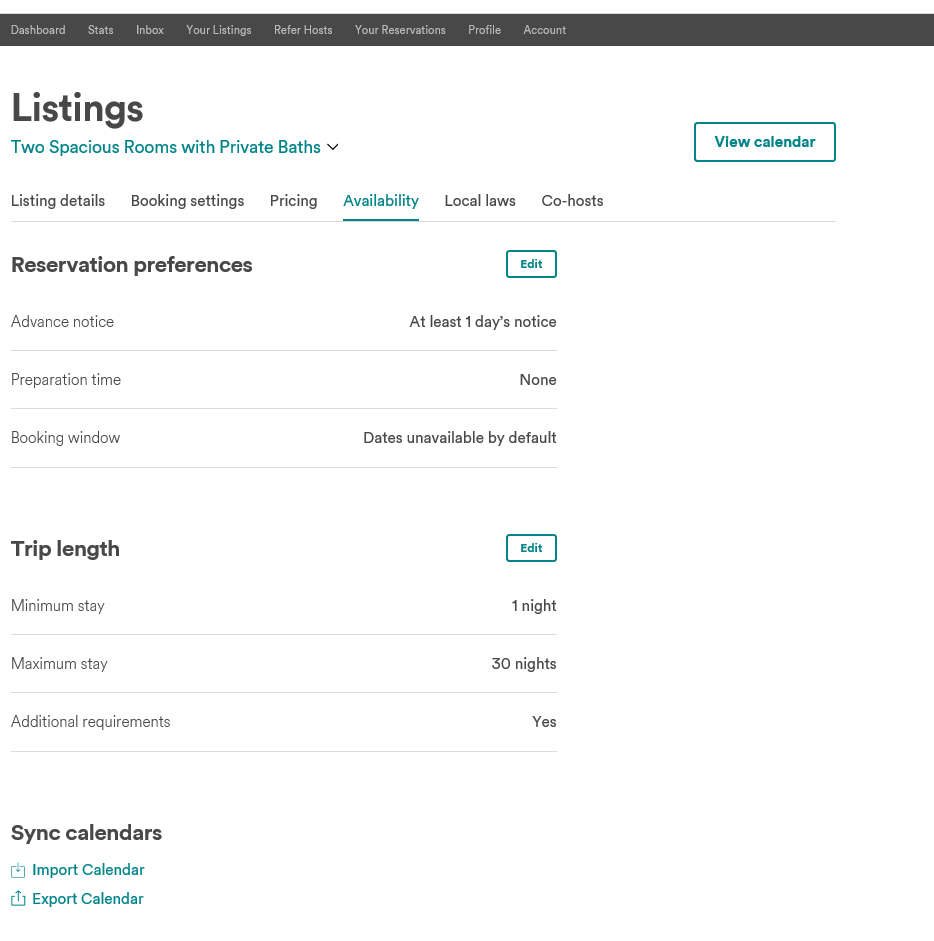Switch to the Co-hosts tab
The image size is (934, 941).
coord(572,201)
